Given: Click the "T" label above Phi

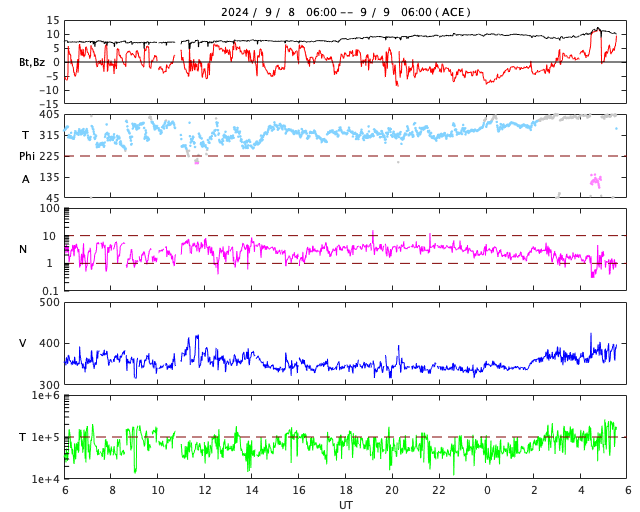Looking at the screenshot, I should coord(25,135).
